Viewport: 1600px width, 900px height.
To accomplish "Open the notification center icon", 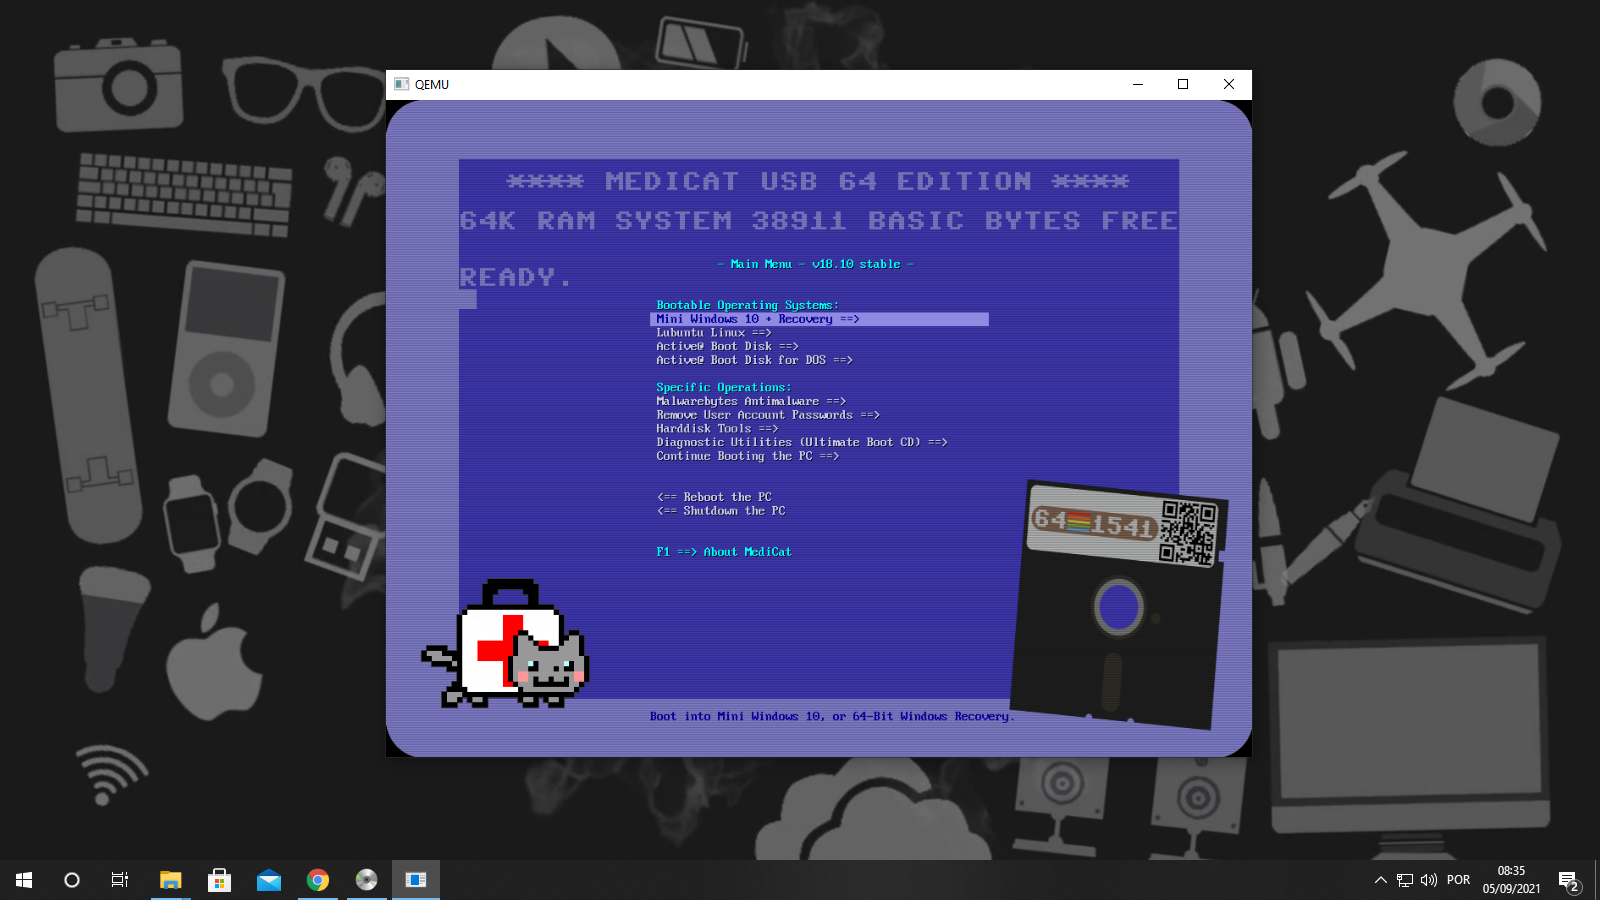I will point(1569,880).
